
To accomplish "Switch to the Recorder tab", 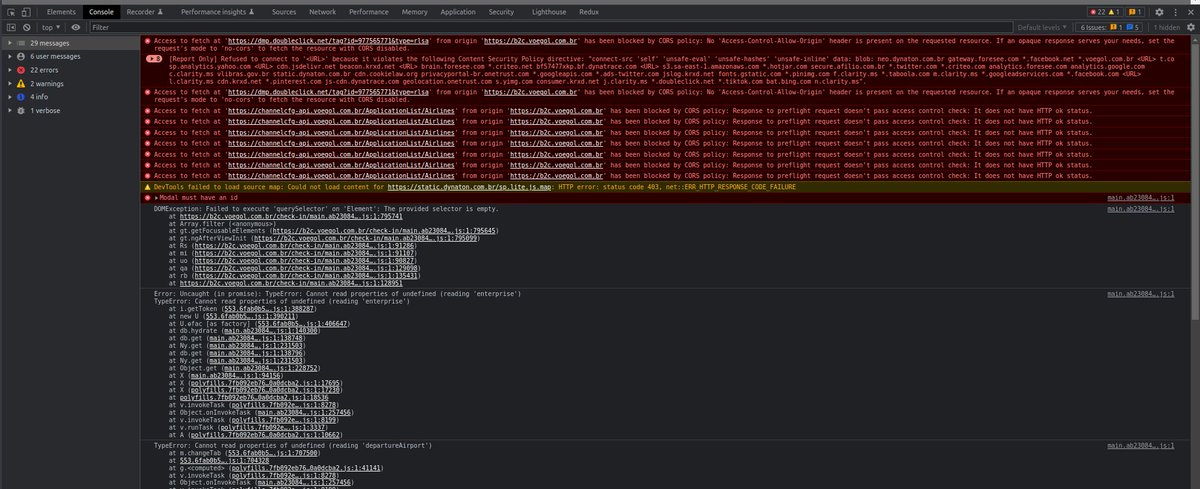I will tap(143, 11).
